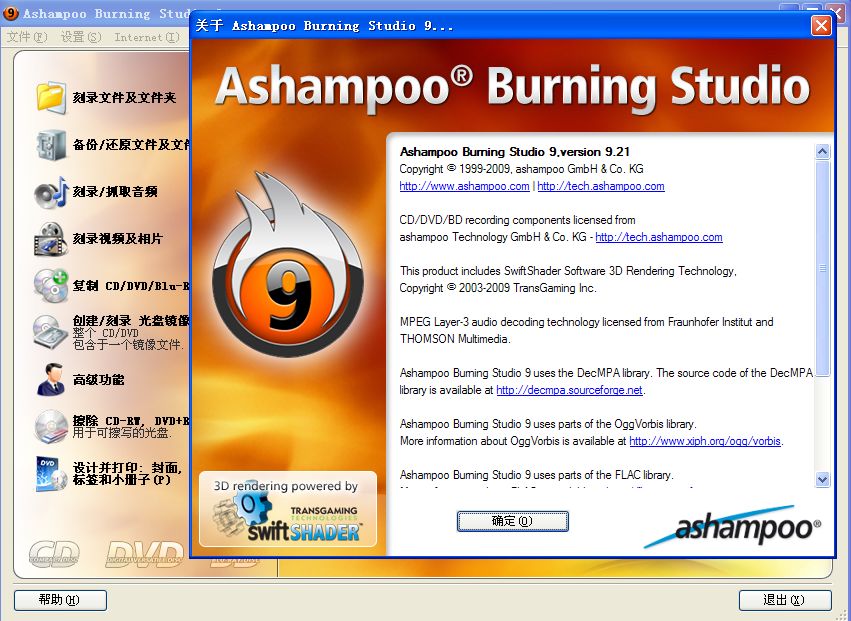Screen dimensions: 851x621
Task: Open 刻录文件及文件夹 option
Action: click(x=125, y=98)
